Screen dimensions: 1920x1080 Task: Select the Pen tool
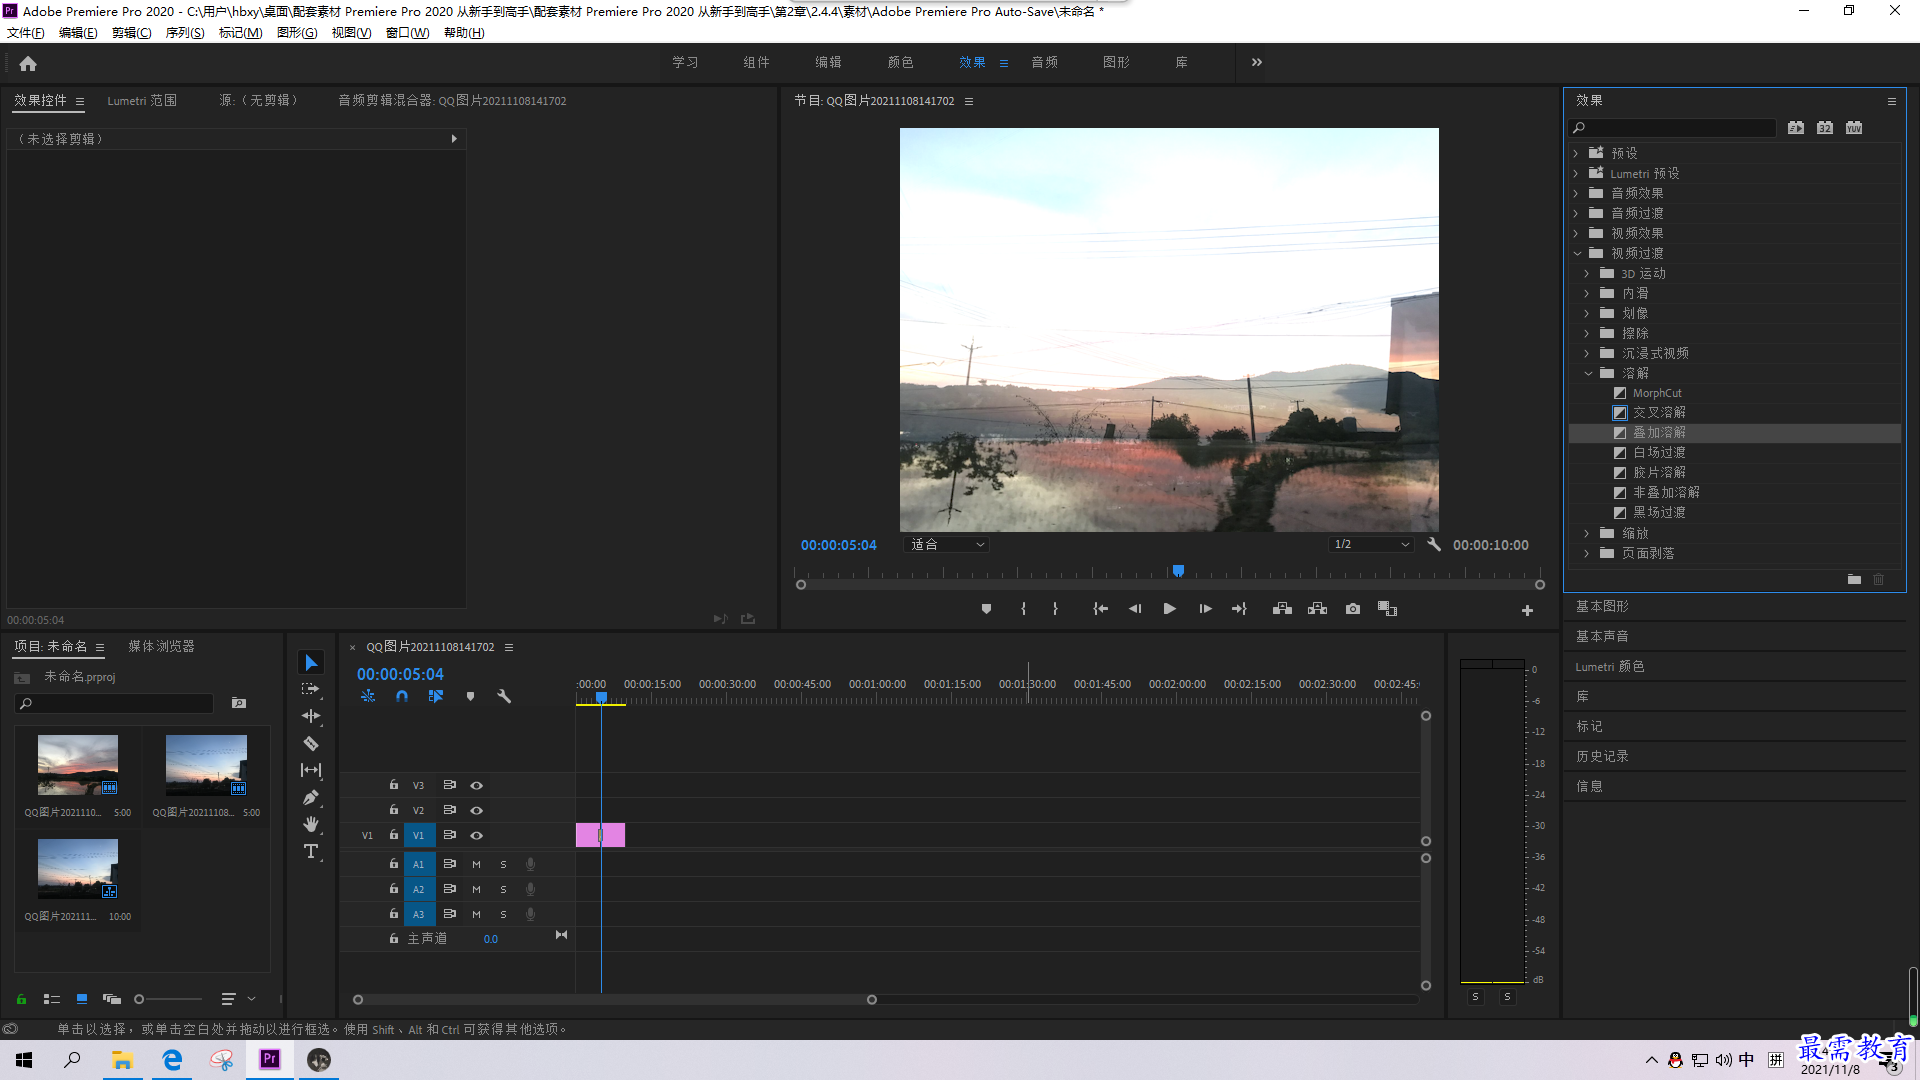tap(311, 797)
